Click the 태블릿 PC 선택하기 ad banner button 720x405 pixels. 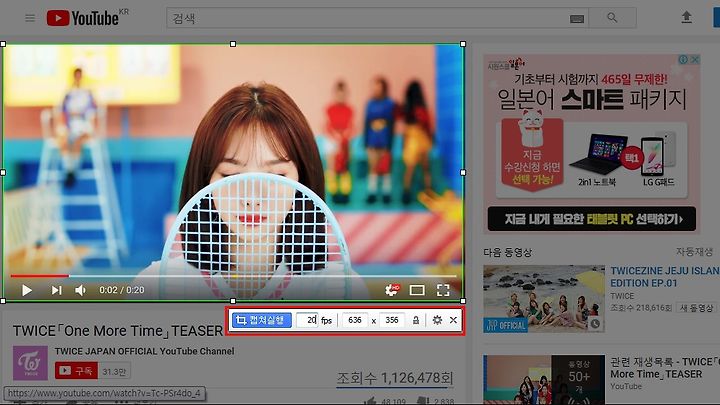[x=592, y=219]
